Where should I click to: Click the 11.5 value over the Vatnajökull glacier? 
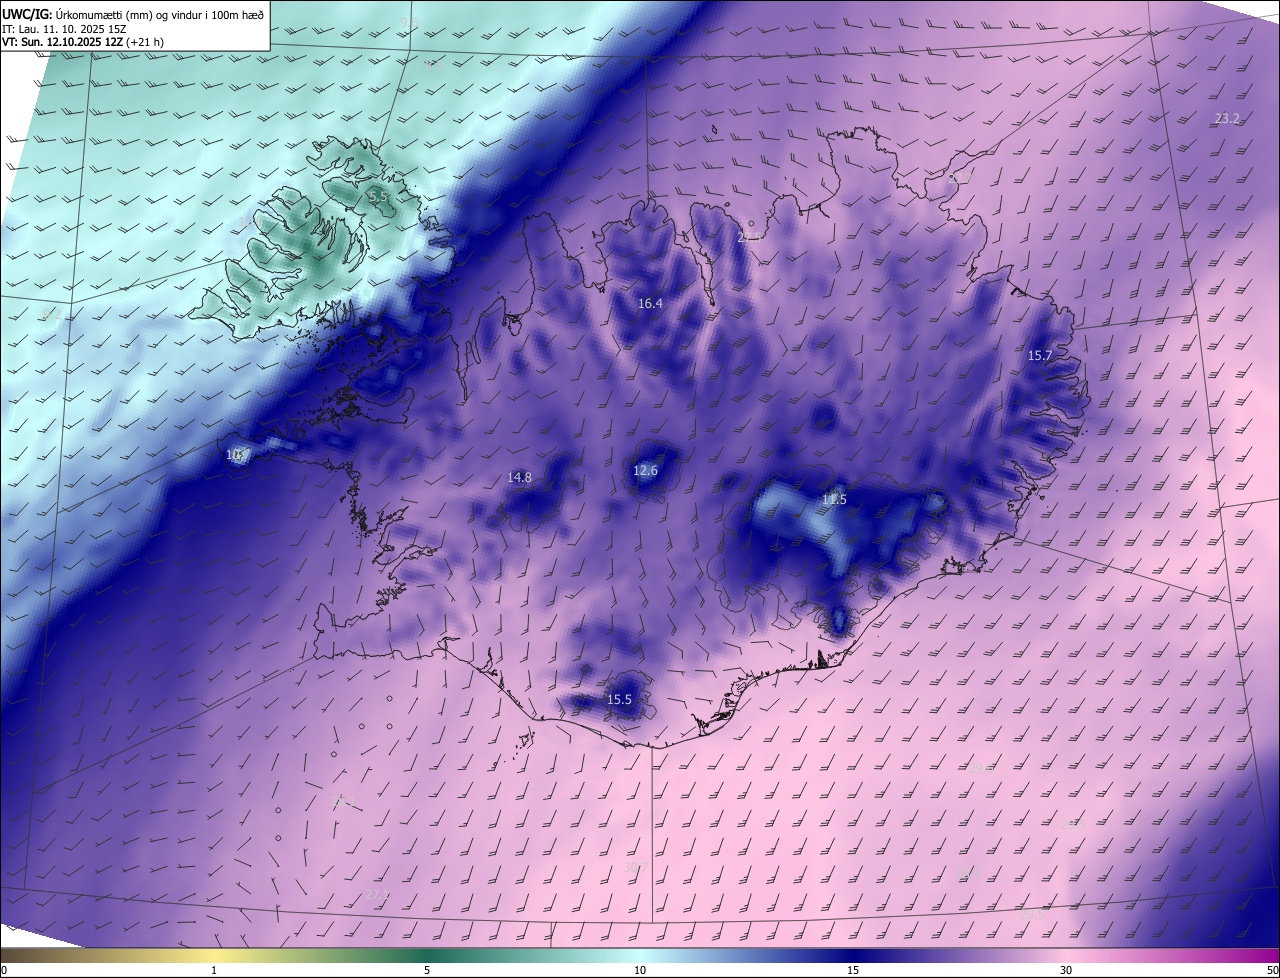(834, 500)
